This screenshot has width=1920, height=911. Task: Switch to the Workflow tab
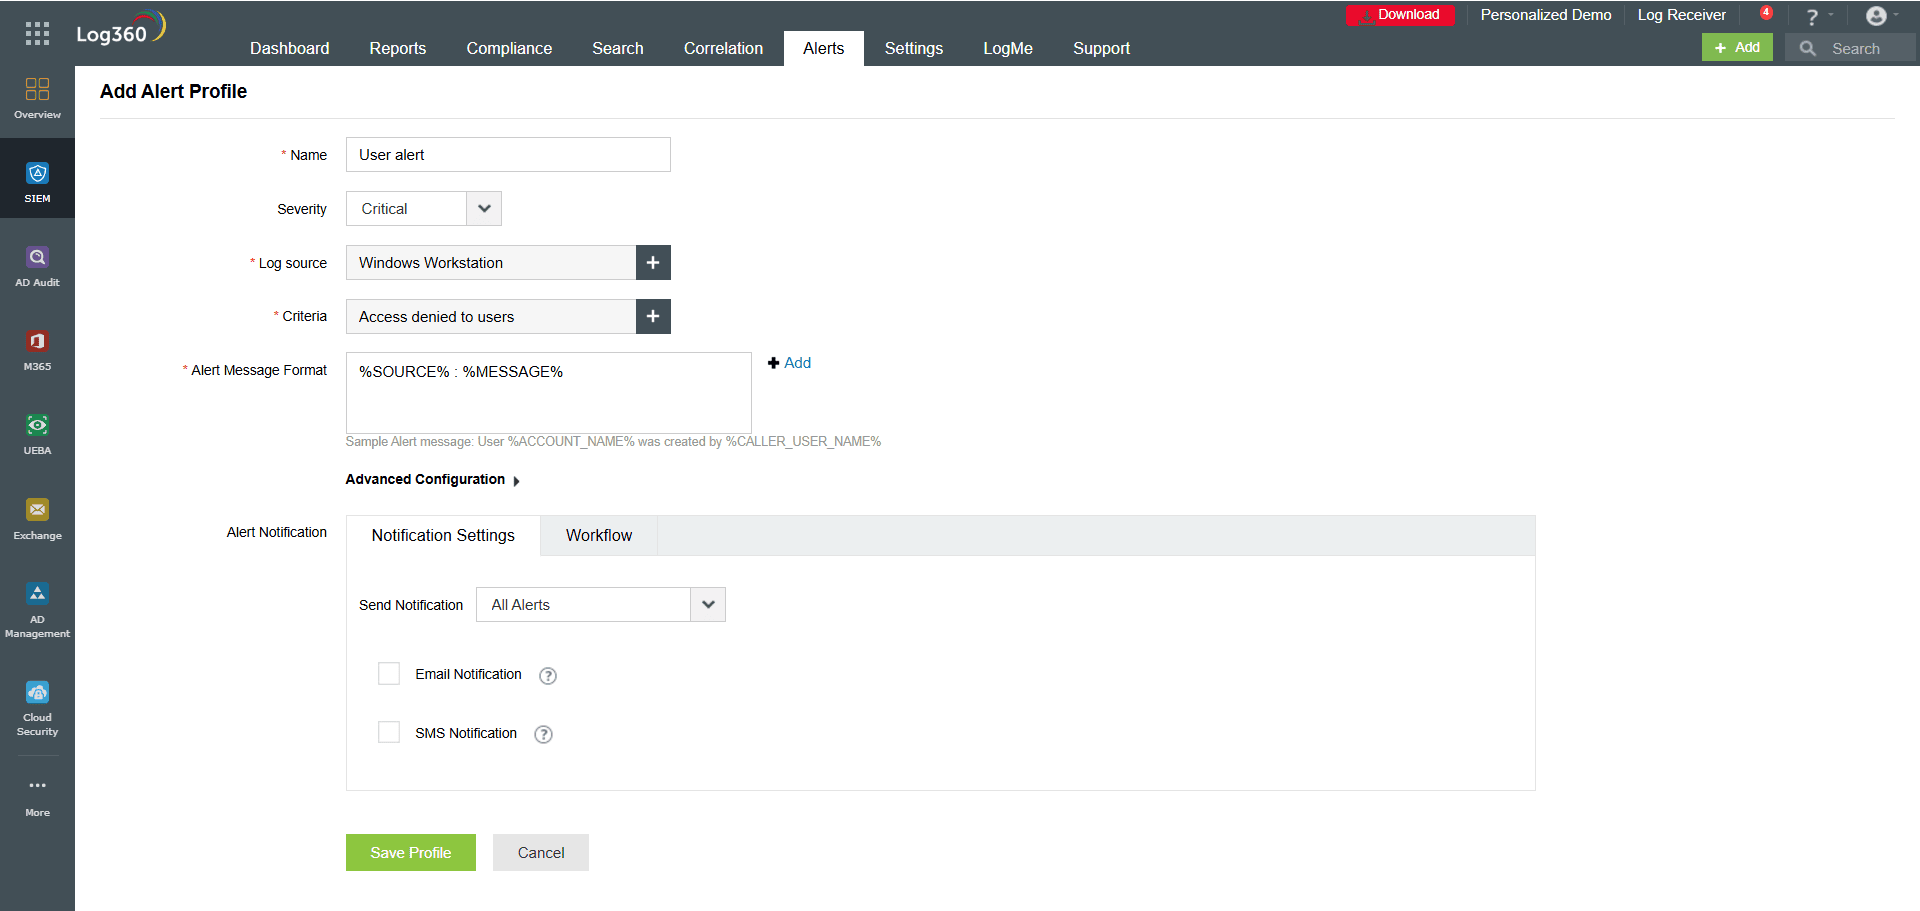(598, 535)
